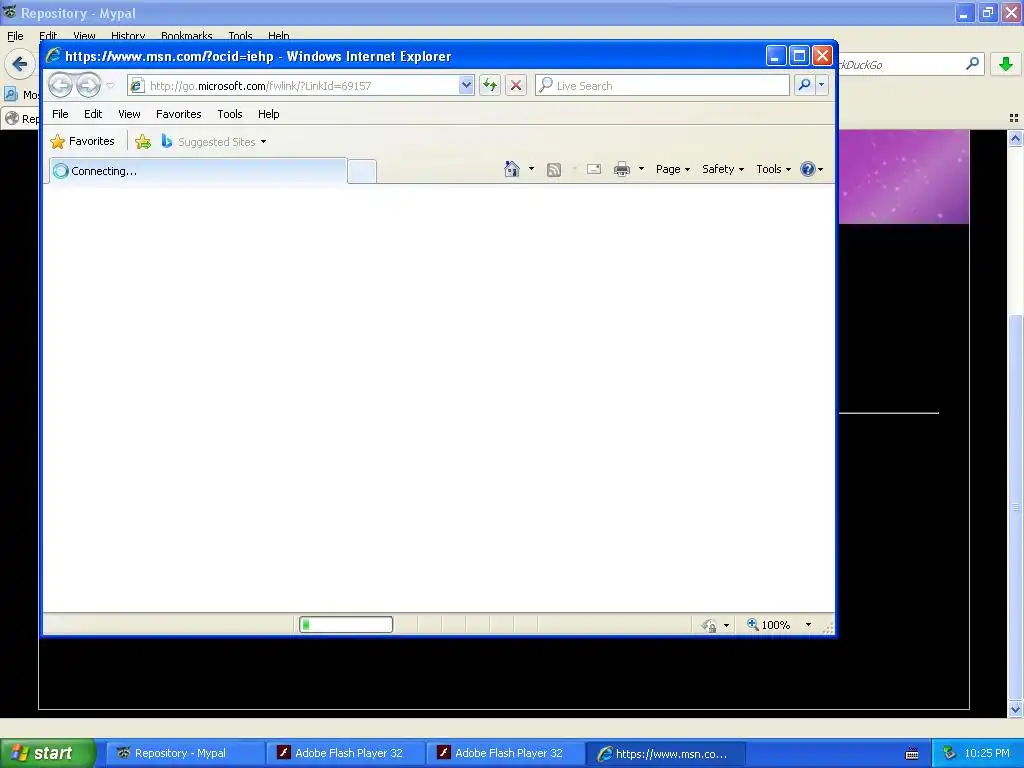1024x768 pixels.
Task: Click the IE window title bar icon
Action: point(53,56)
